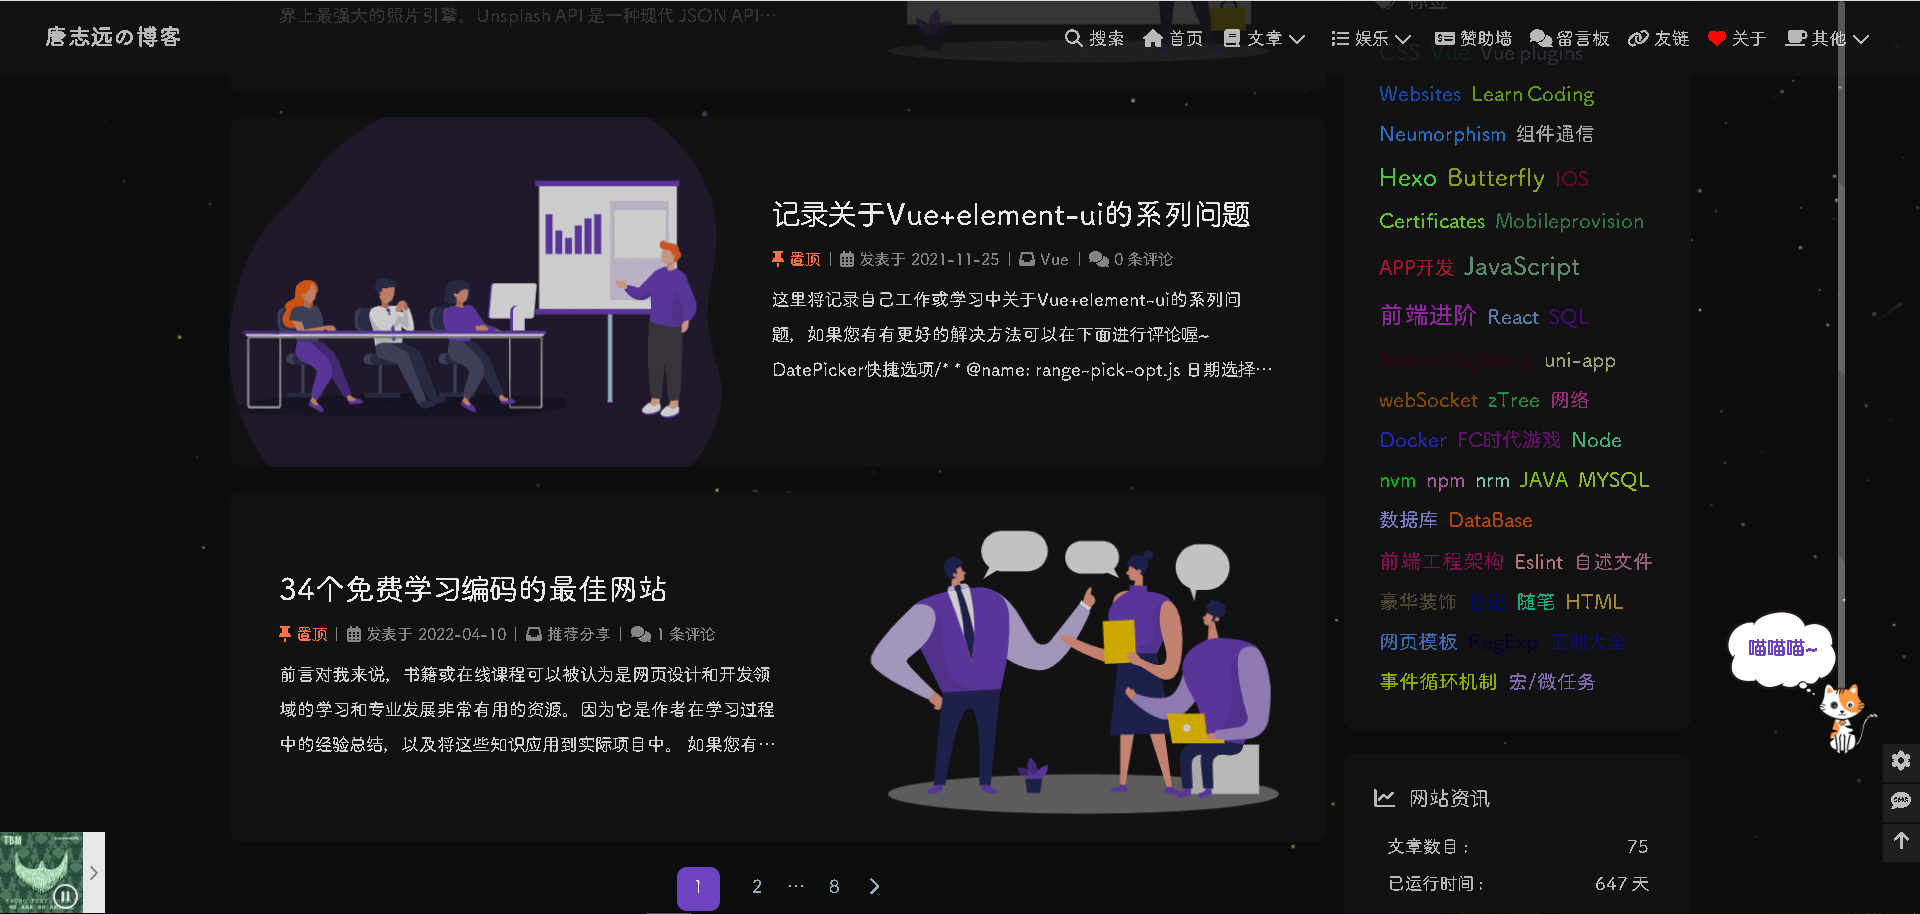Expand the 娱乐 dropdown menu
The image size is (1920, 914).
tap(1372, 38)
